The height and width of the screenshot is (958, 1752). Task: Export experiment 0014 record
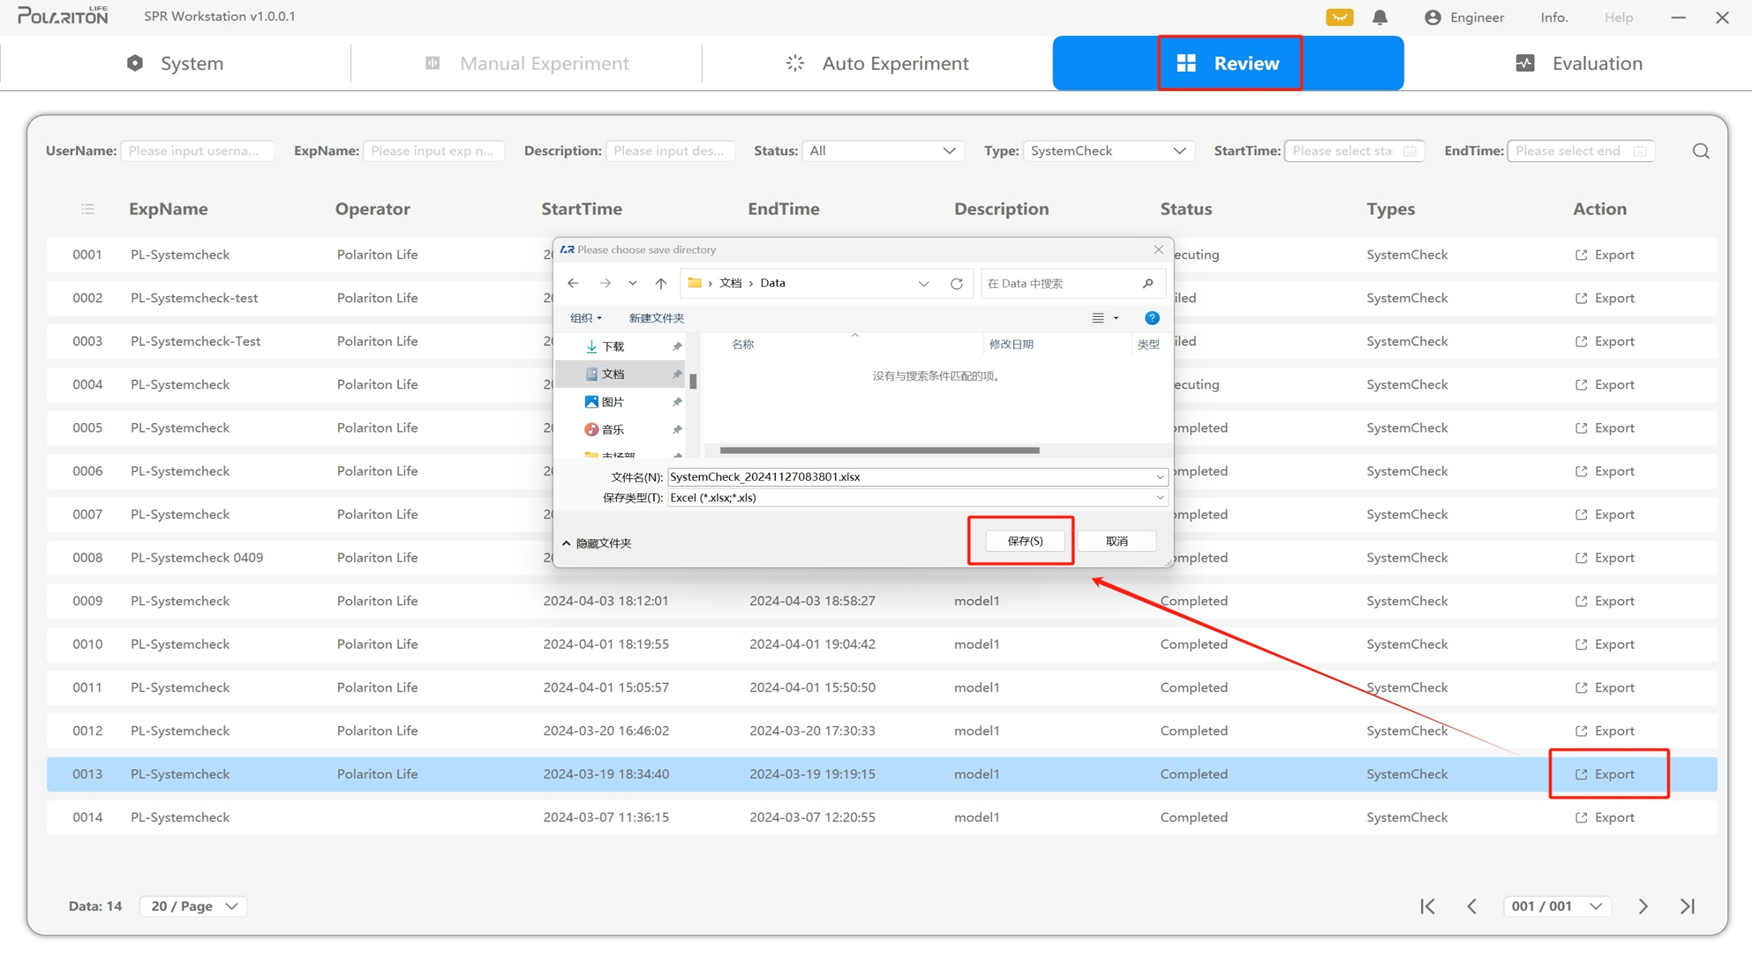(x=1605, y=817)
